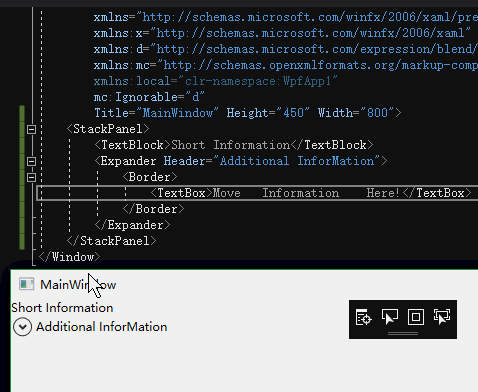Activate the Select Element cursor tool

tap(389, 317)
